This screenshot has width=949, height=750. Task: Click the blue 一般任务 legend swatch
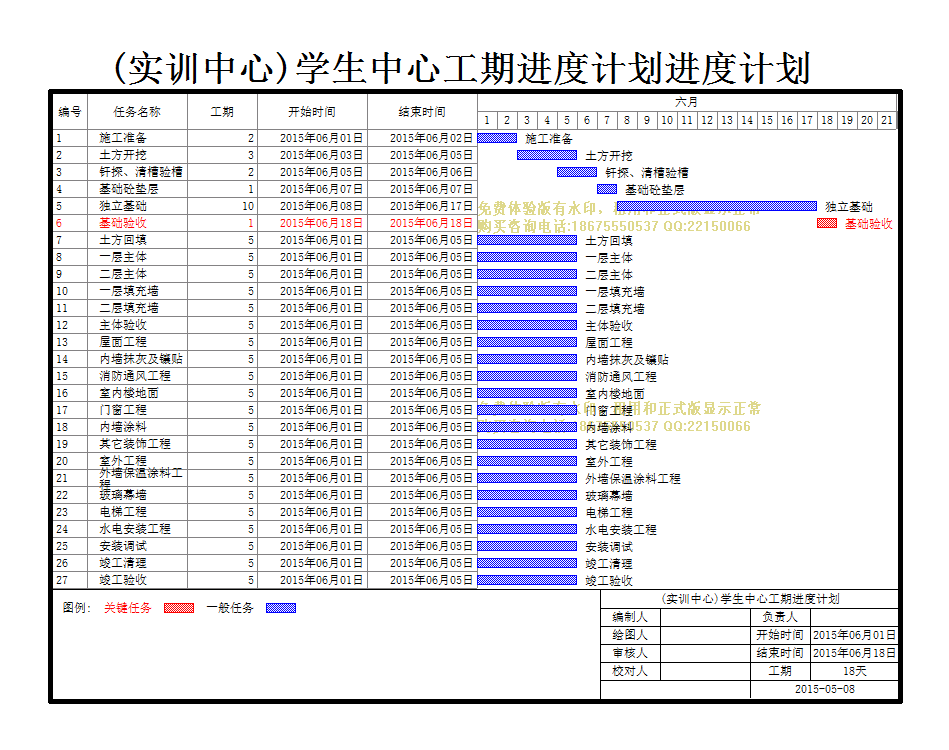point(281,608)
